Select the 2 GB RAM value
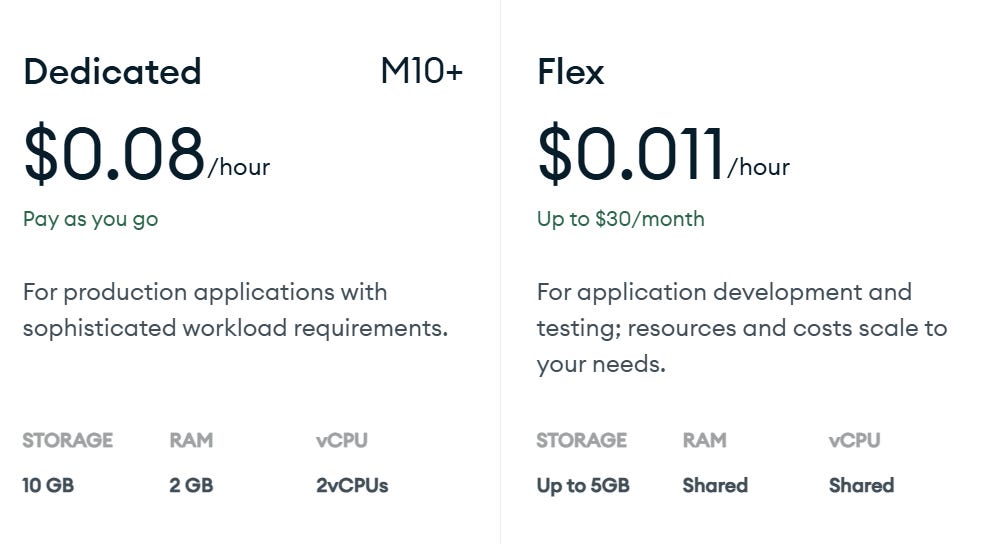984x544 pixels. [191, 486]
